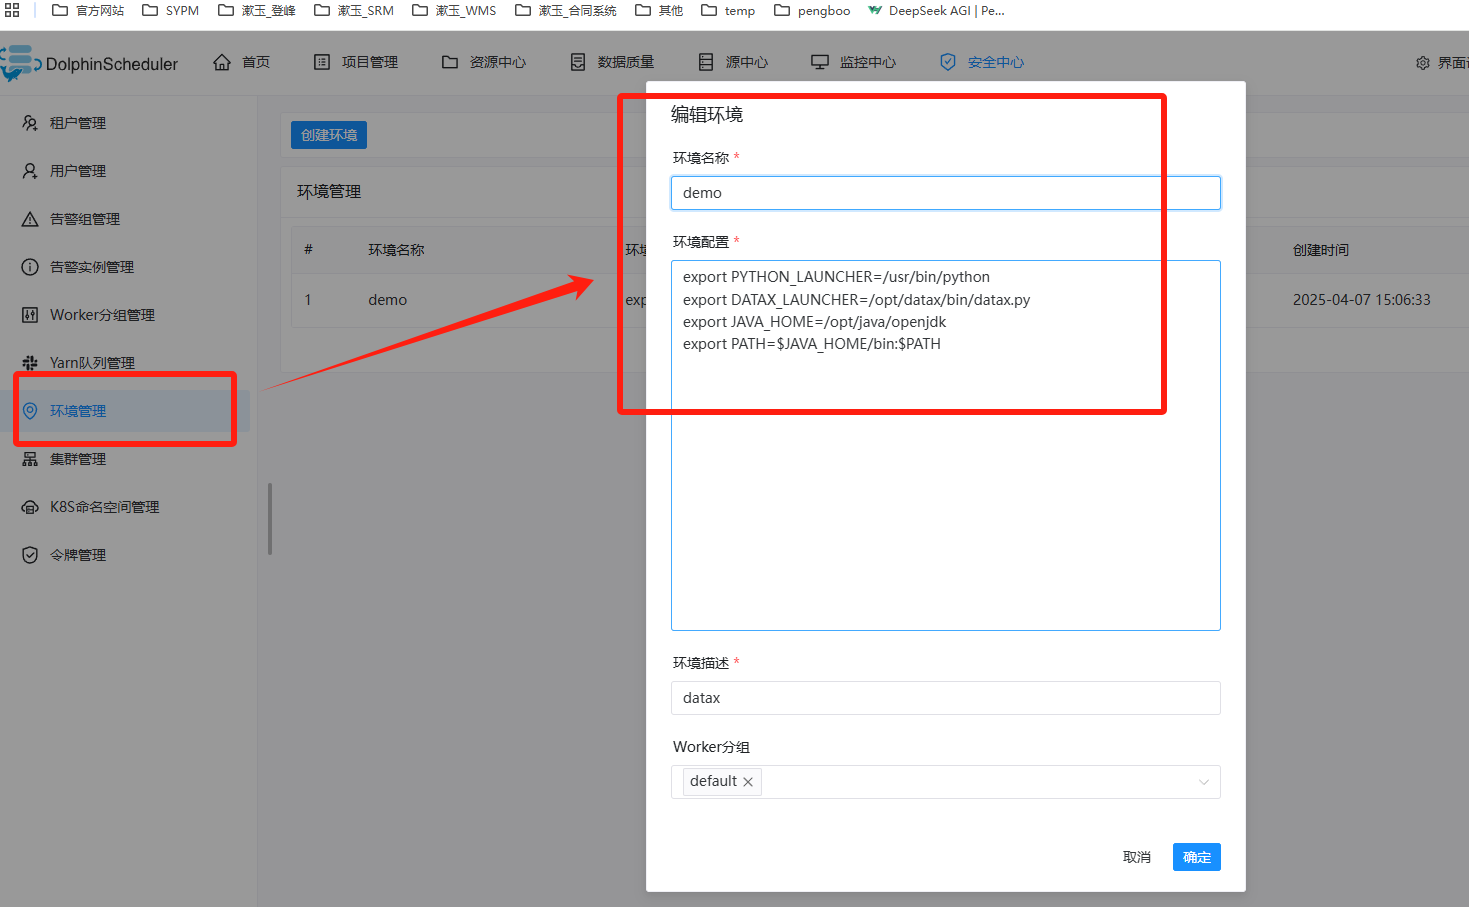The image size is (1469, 907).
Task: Select cluster management sidebar icon
Action: tap(30, 459)
